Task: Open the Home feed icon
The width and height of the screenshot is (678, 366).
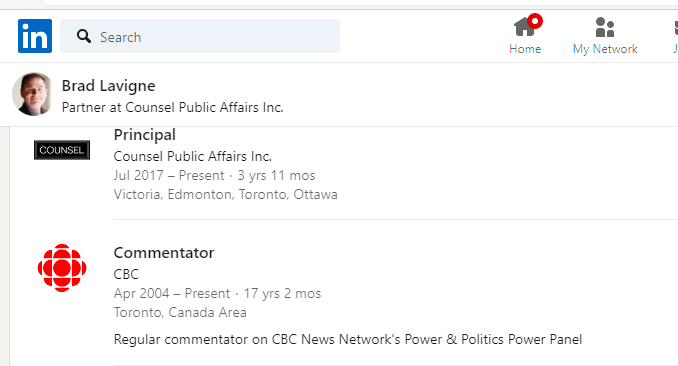Action: coord(524,27)
